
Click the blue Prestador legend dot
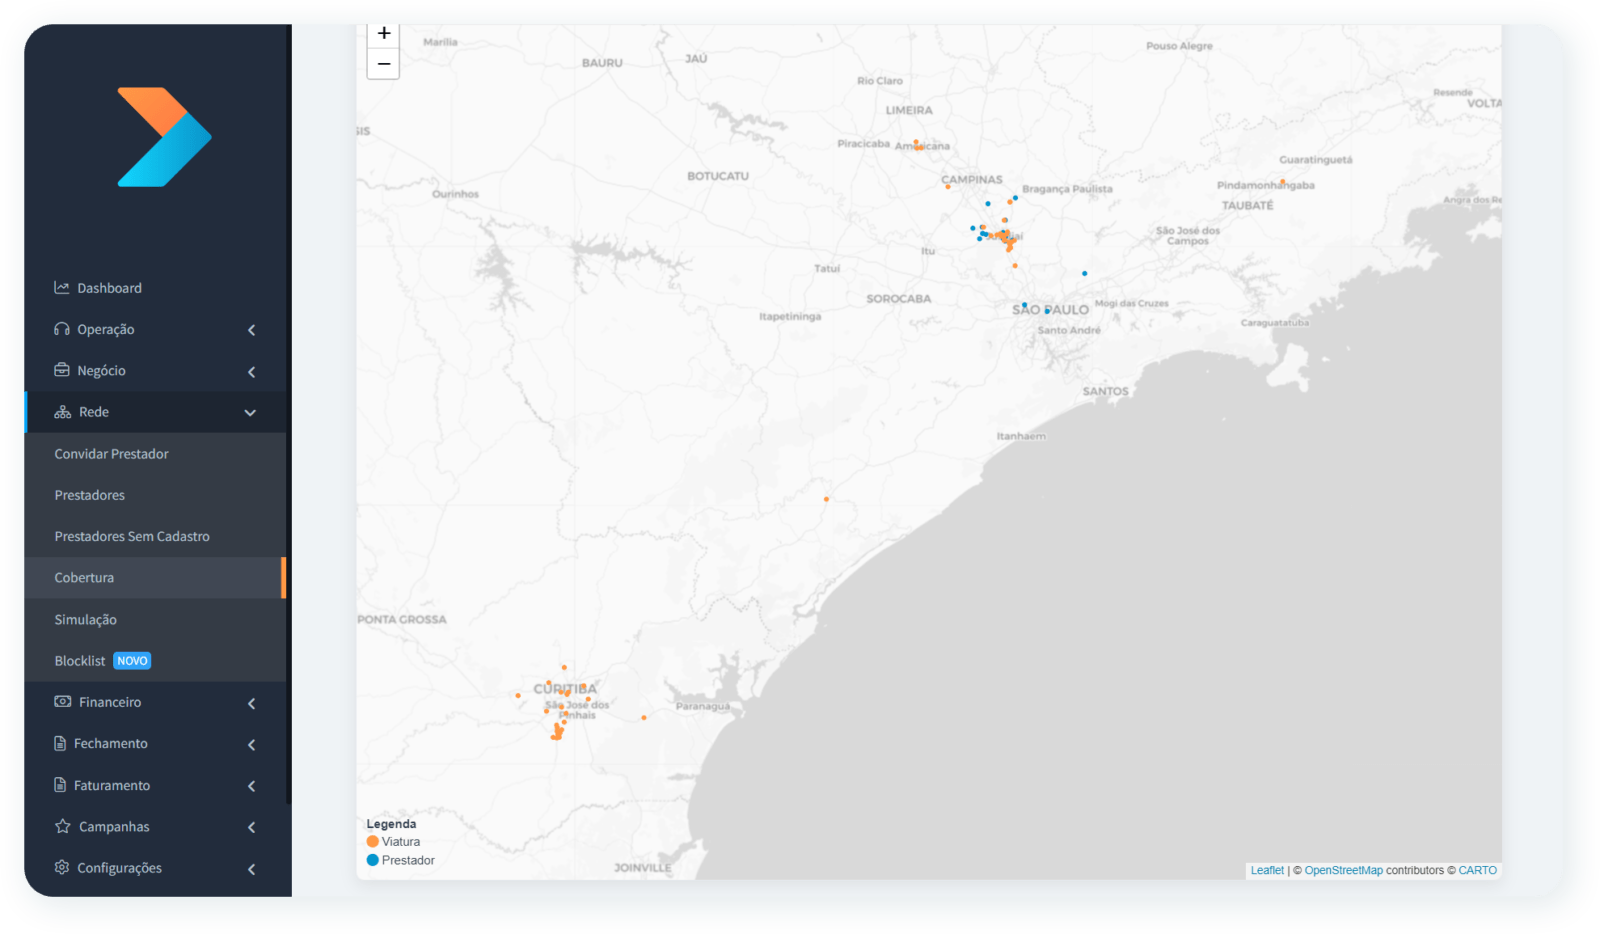tap(373, 860)
